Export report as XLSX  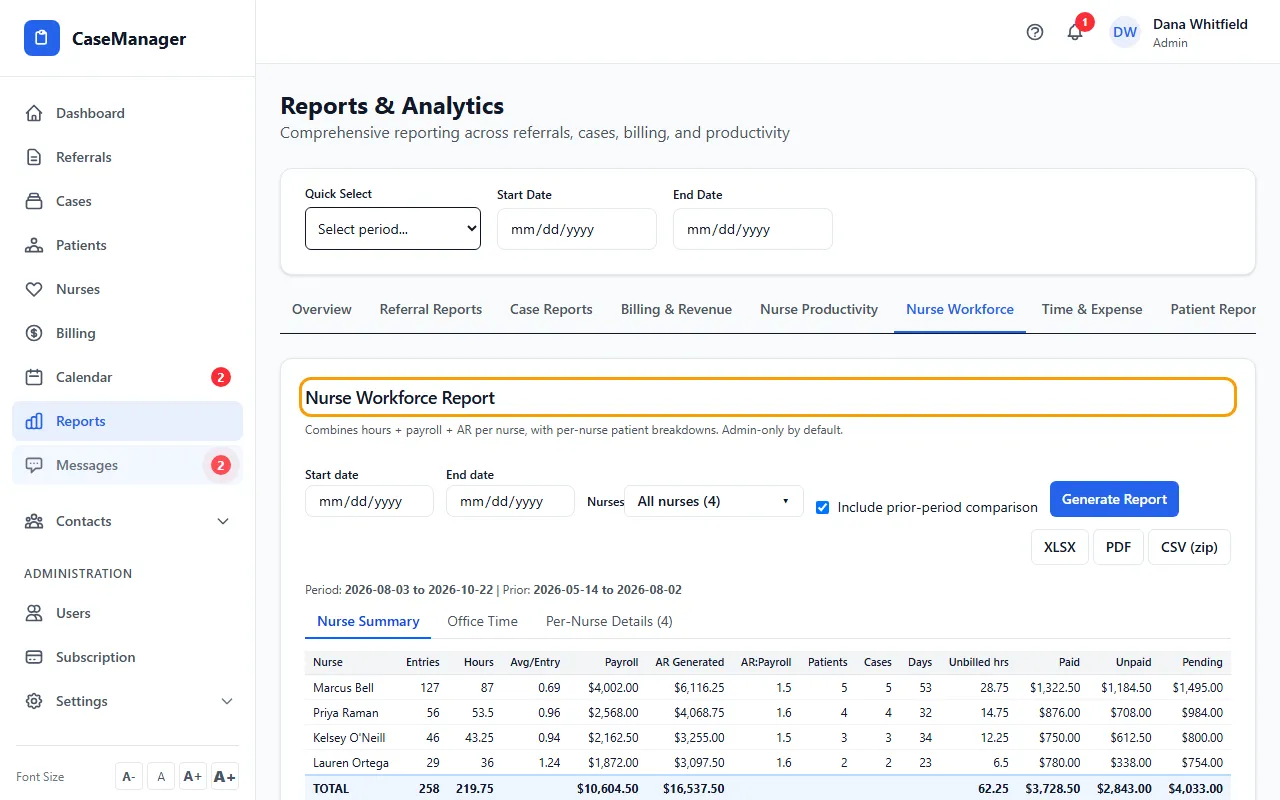point(1060,547)
